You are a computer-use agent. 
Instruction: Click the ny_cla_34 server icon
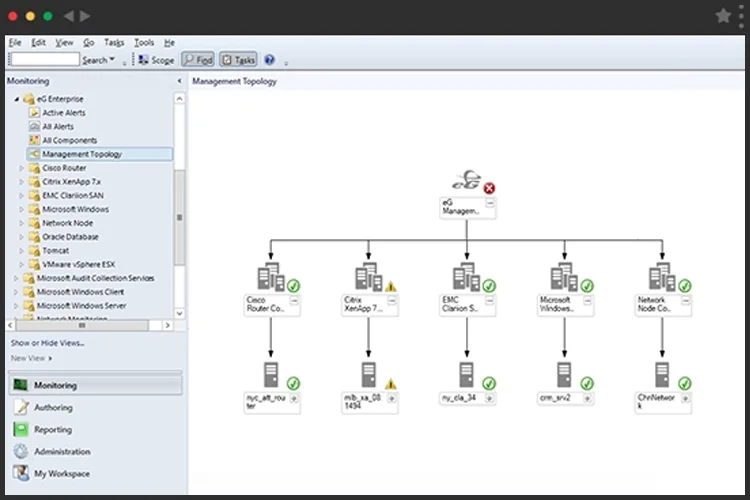466,375
